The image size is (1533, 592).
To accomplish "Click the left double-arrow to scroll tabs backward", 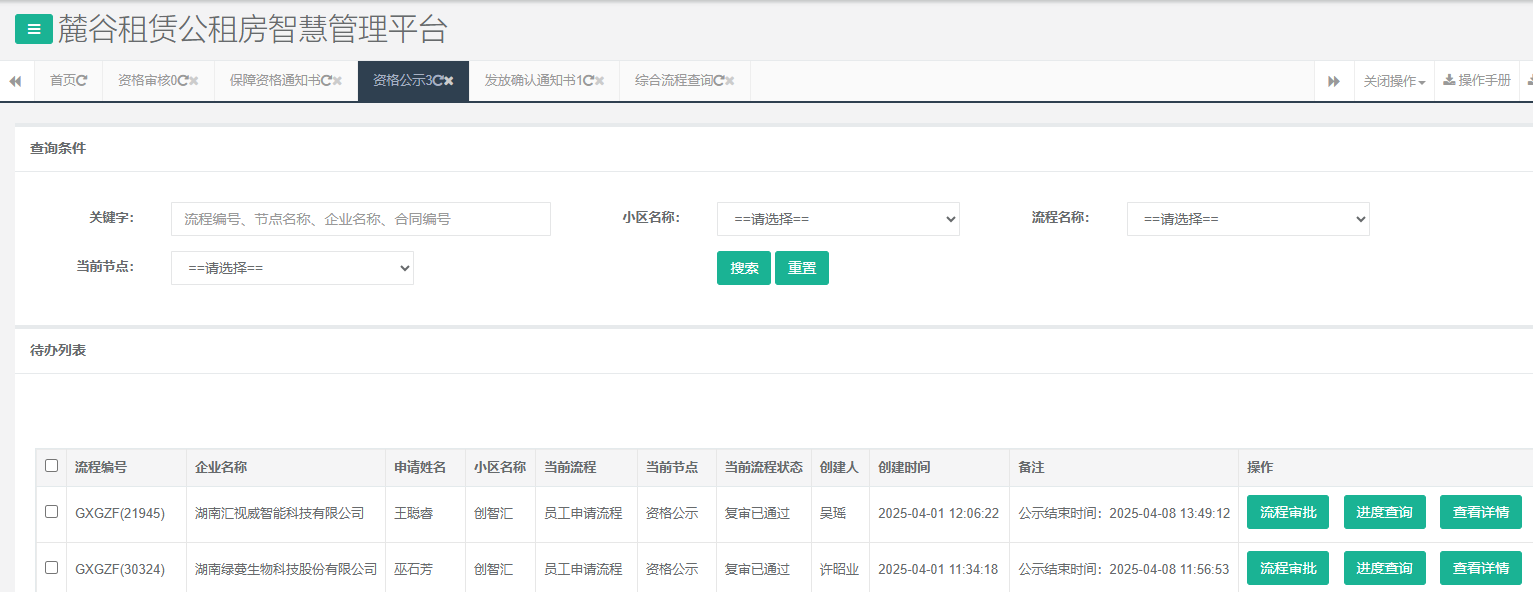I will coord(14,80).
